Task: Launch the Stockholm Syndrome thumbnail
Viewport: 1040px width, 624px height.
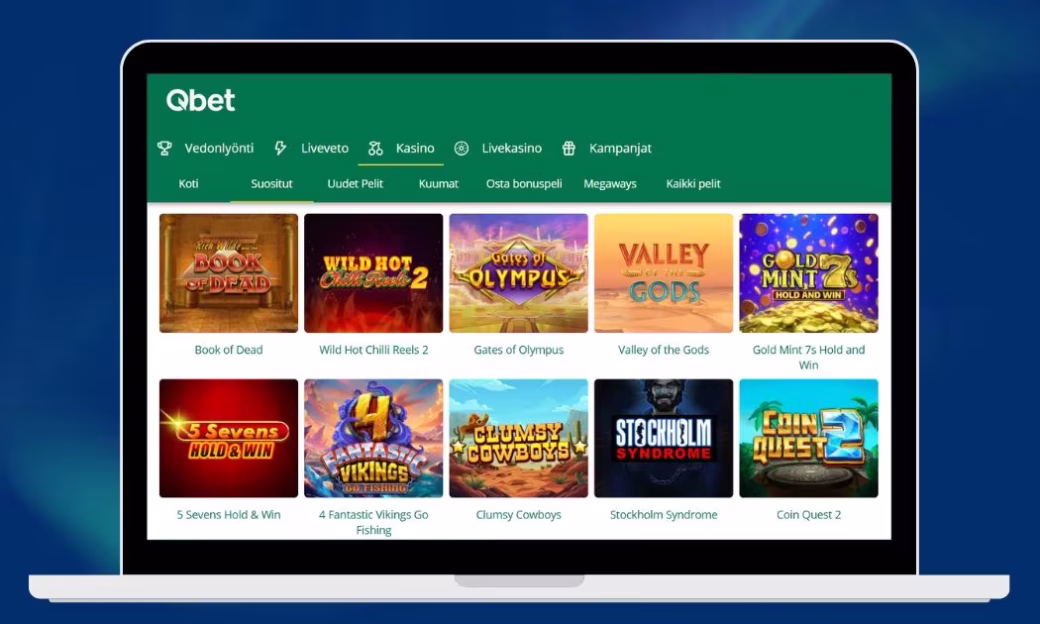Action: tap(663, 438)
